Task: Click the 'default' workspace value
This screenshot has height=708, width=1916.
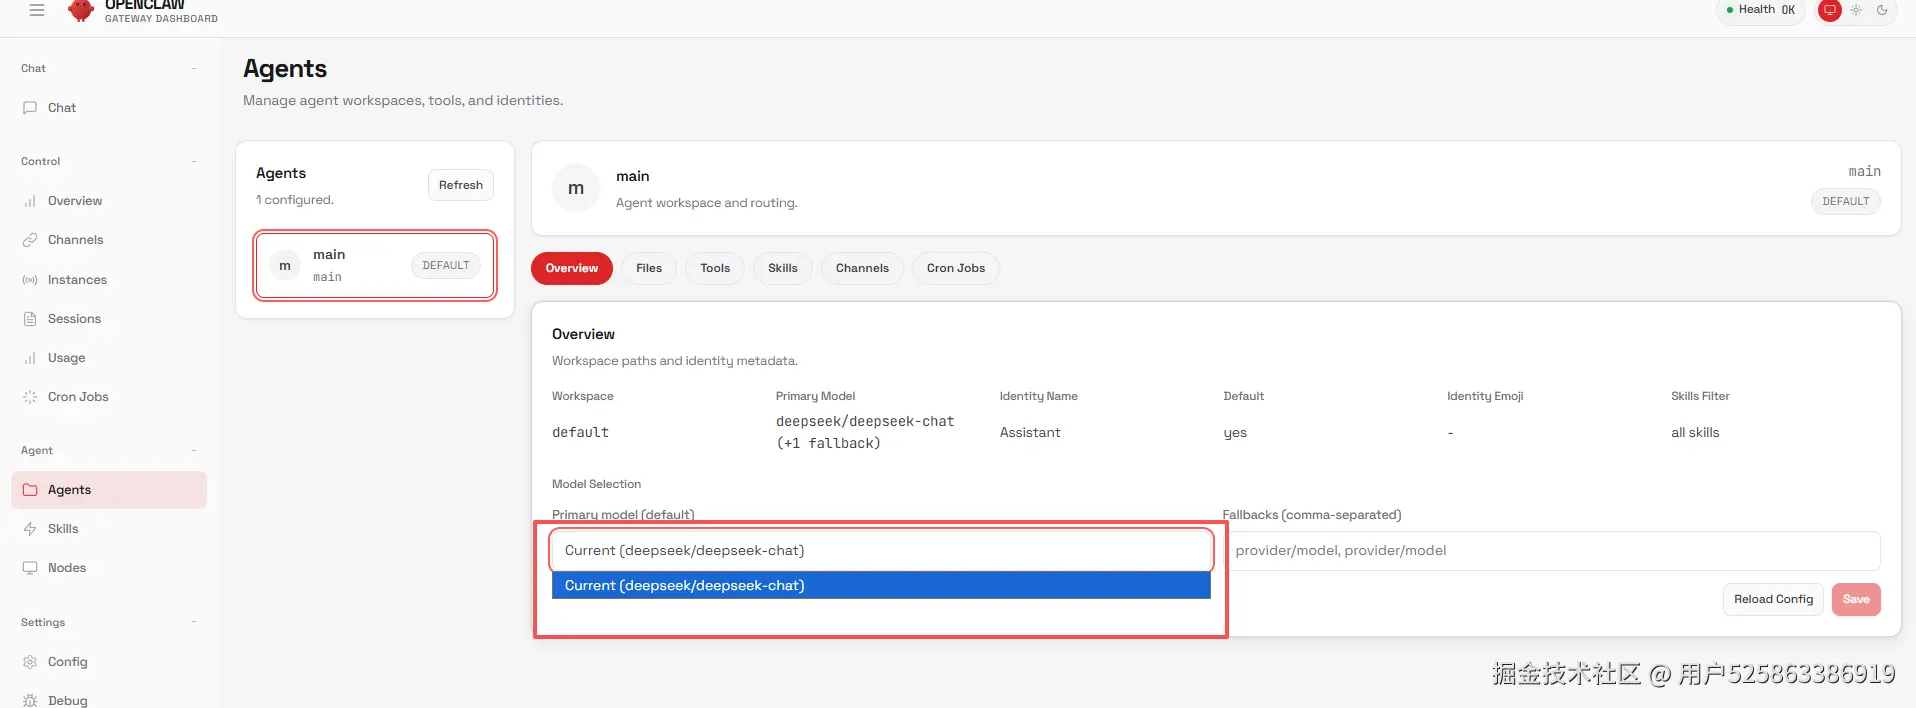Action: click(x=580, y=433)
